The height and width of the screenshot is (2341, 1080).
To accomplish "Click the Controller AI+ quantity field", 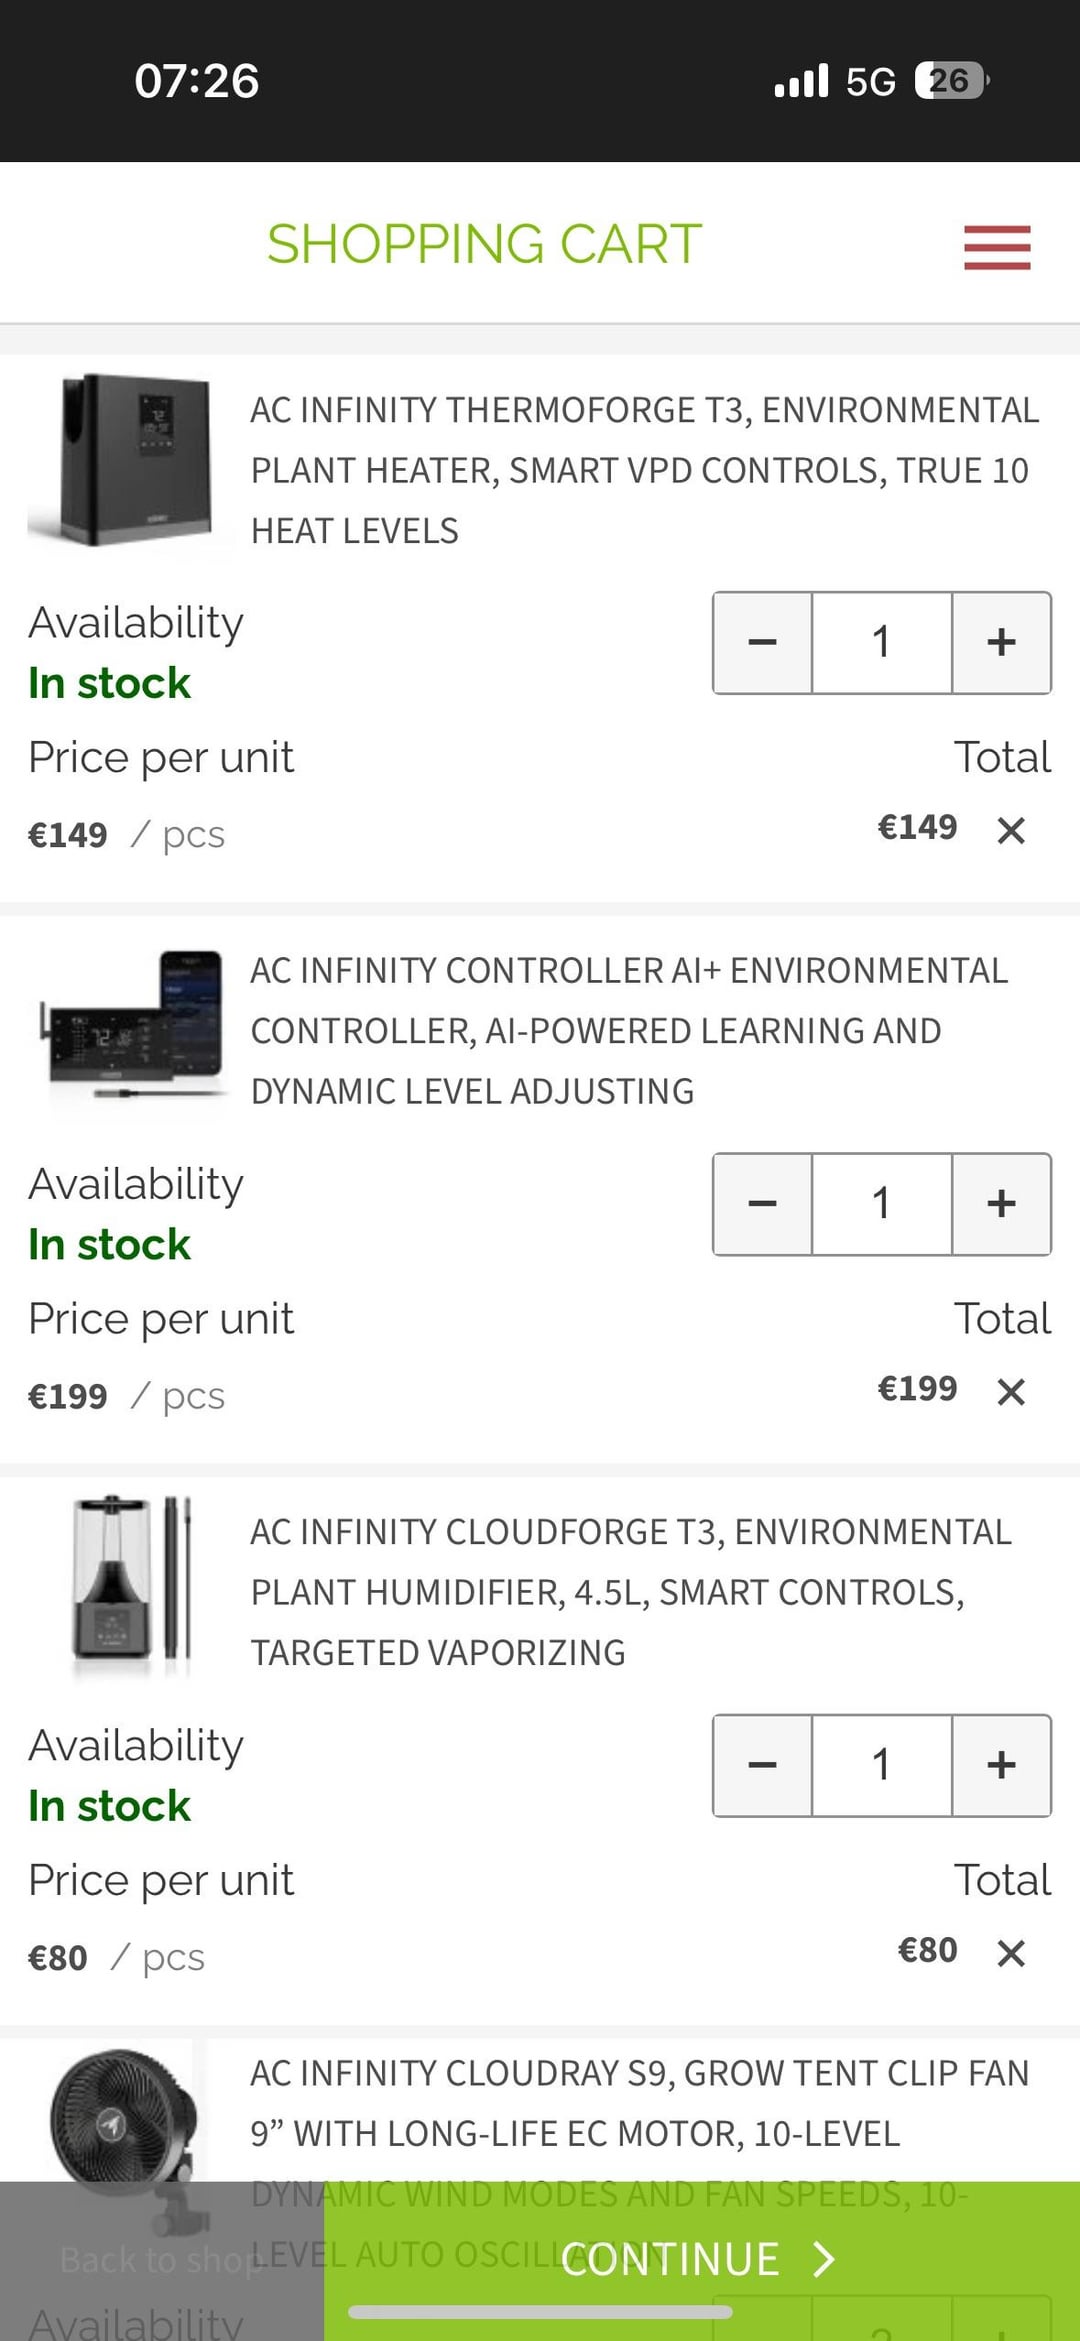I will (881, 1204).
